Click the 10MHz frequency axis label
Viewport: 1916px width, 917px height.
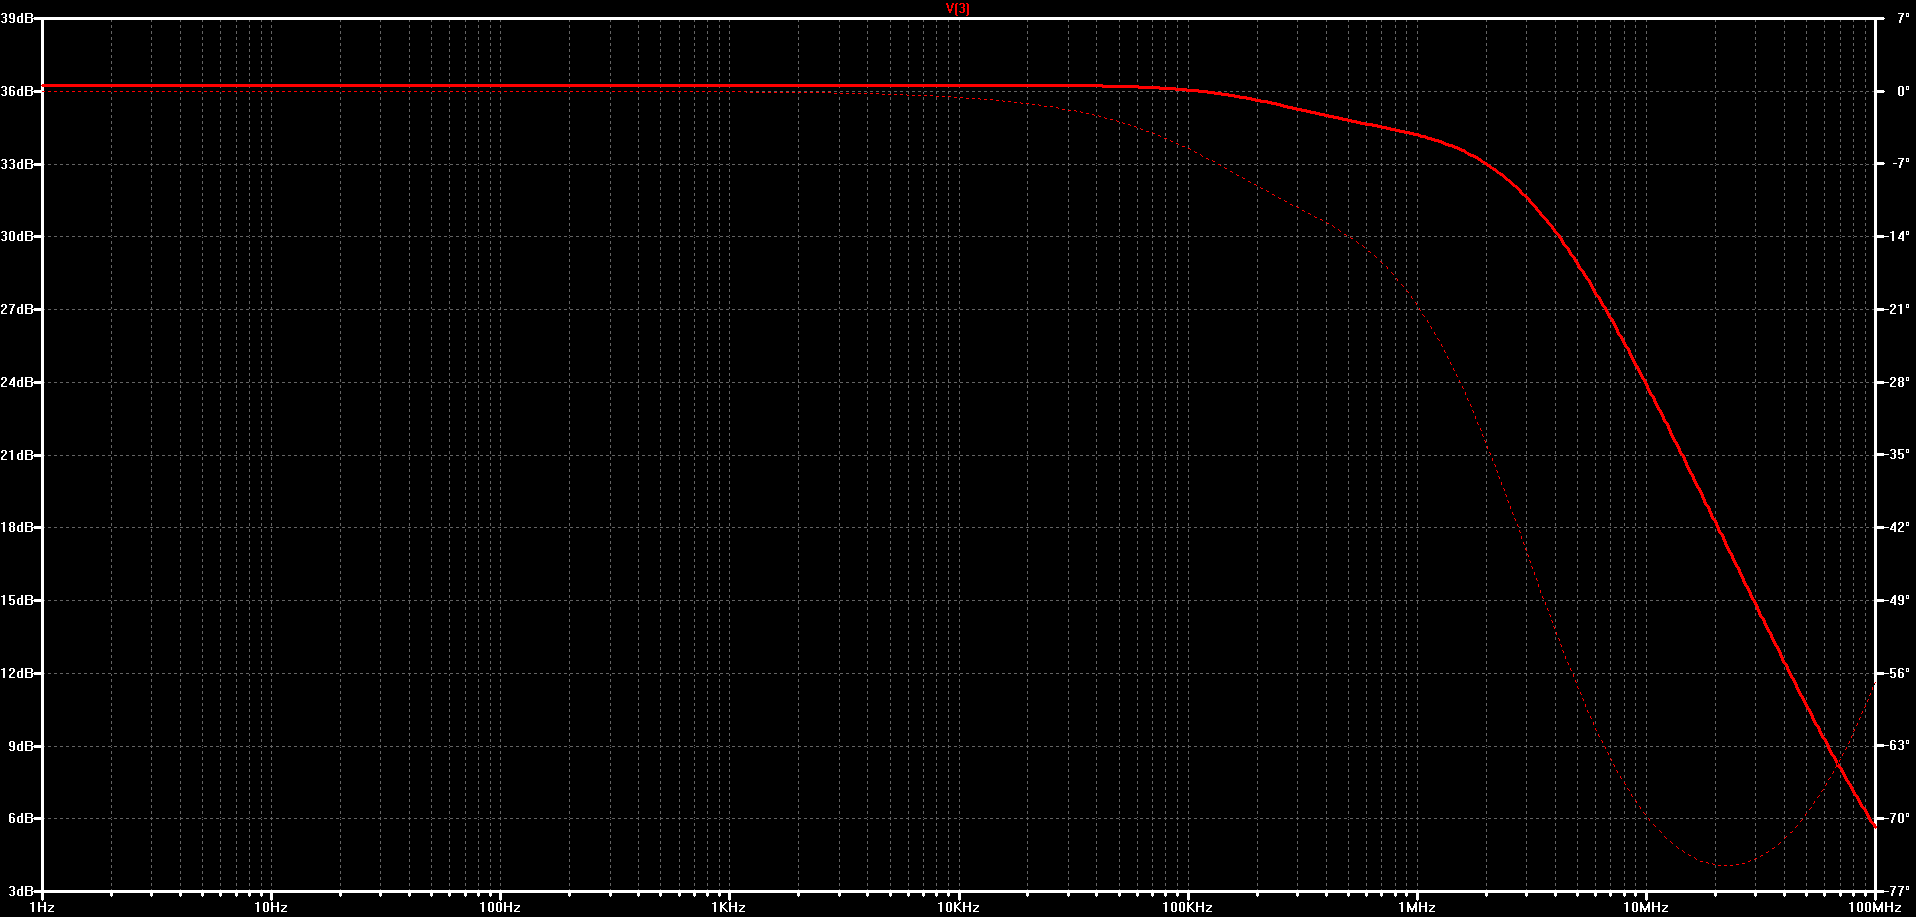pos(1646,908)
